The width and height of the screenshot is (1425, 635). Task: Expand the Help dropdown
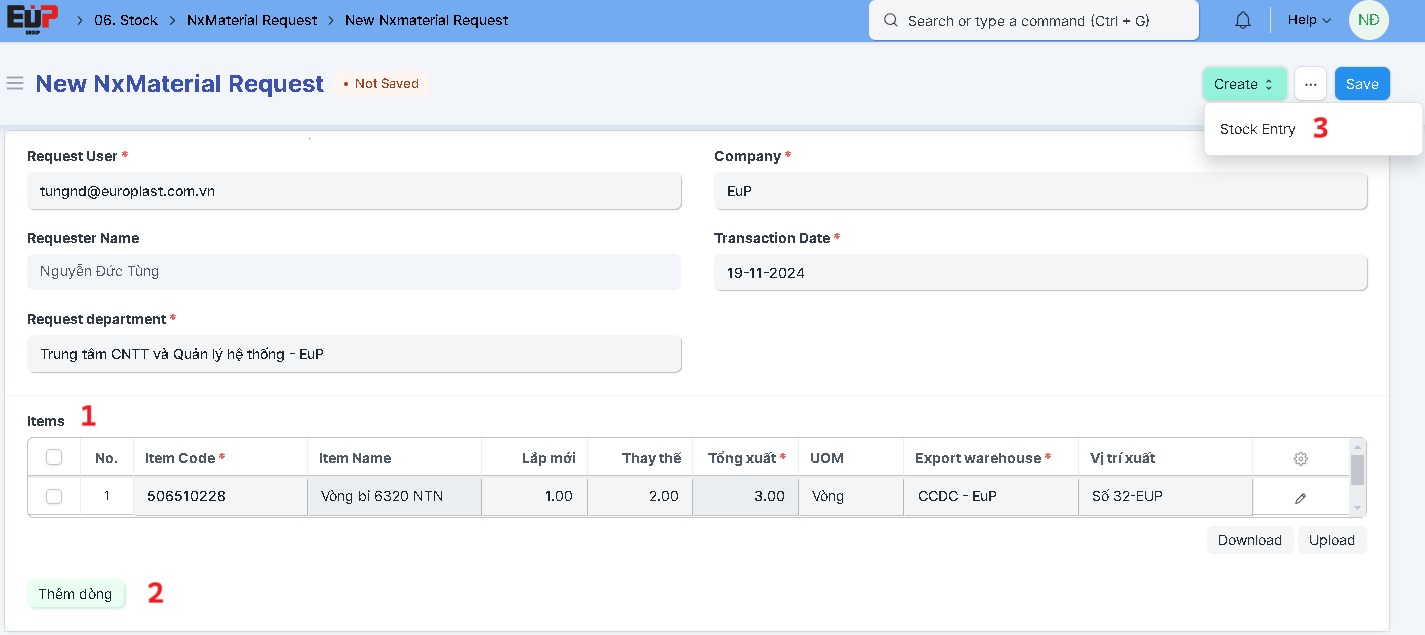coord(1309,20)
